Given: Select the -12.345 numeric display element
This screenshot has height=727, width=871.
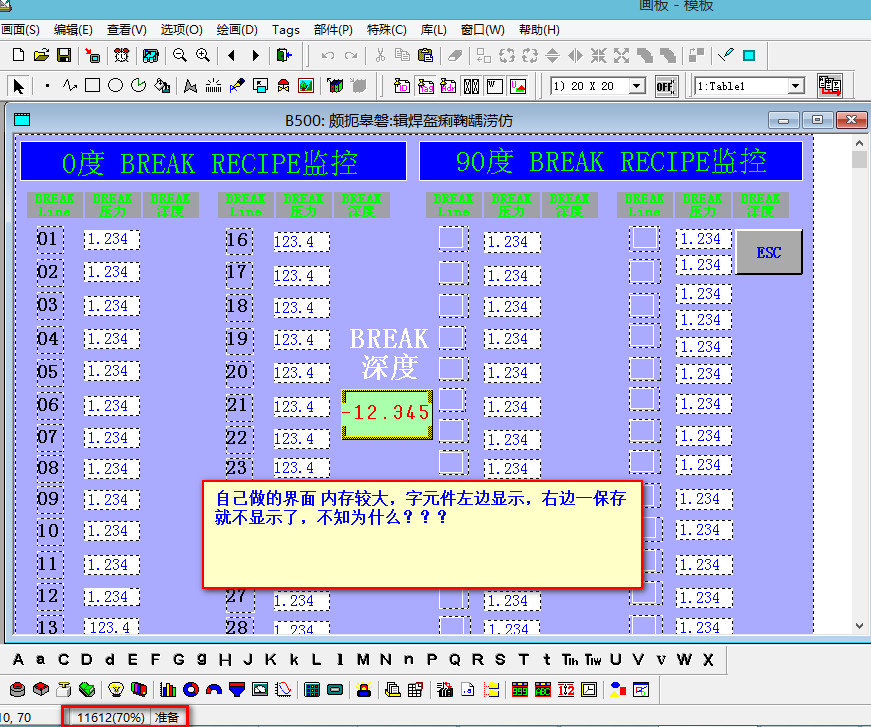Looking at the screenshot, I should (387, 413).
